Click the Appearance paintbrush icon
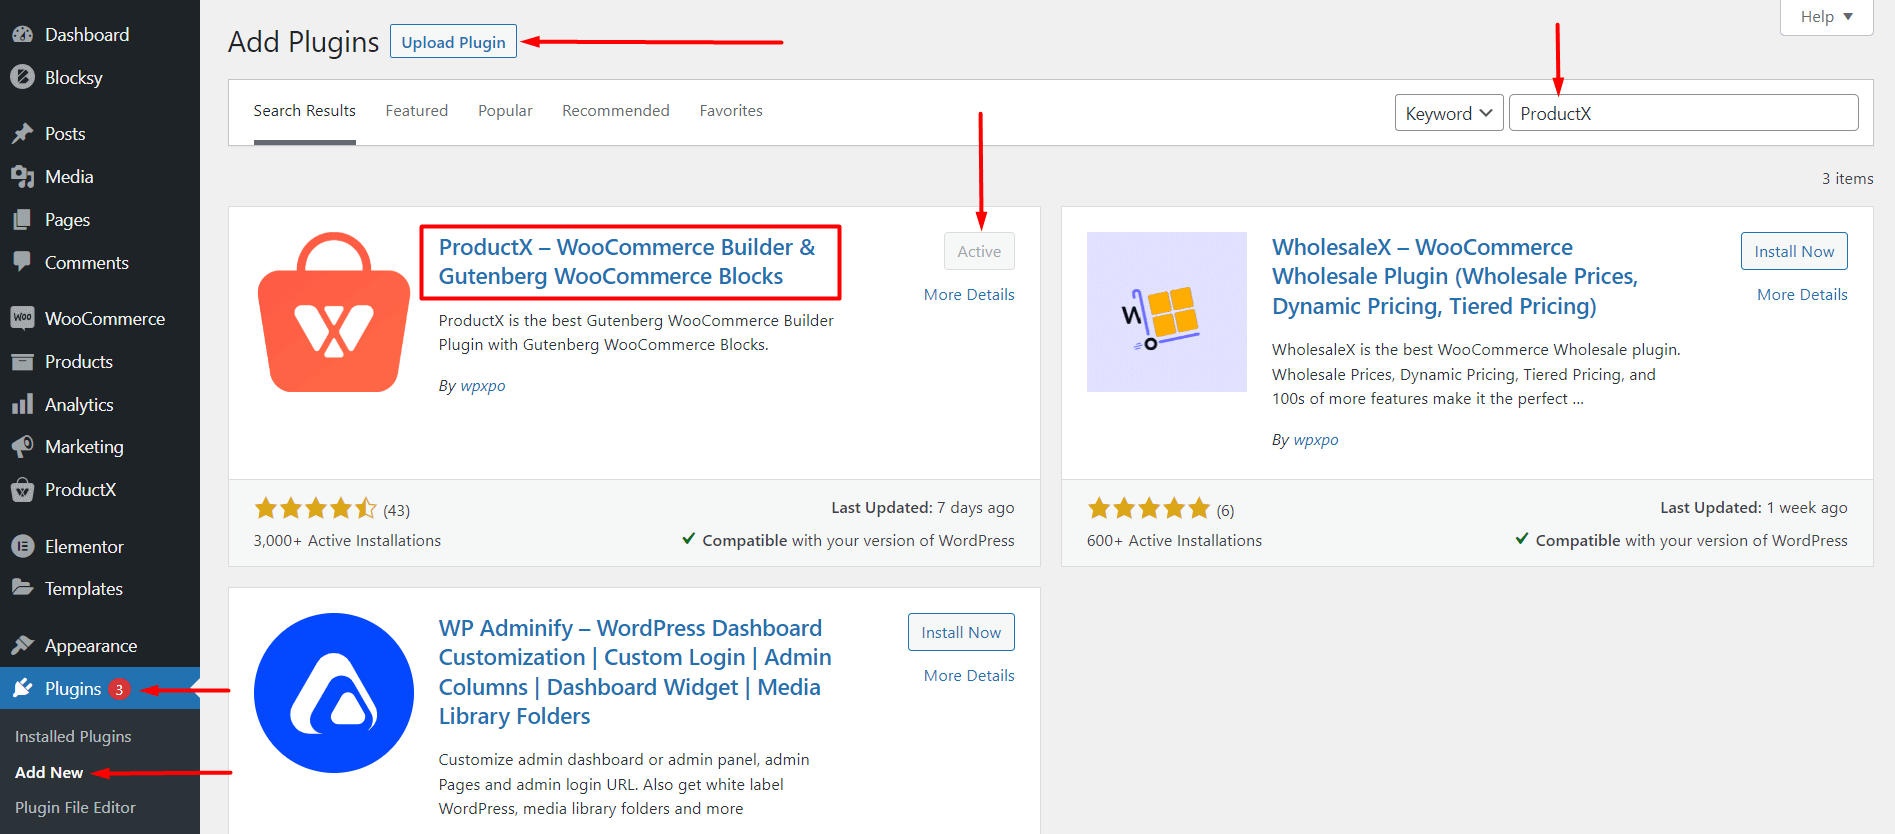1895x834 pixels. point(22,645)
